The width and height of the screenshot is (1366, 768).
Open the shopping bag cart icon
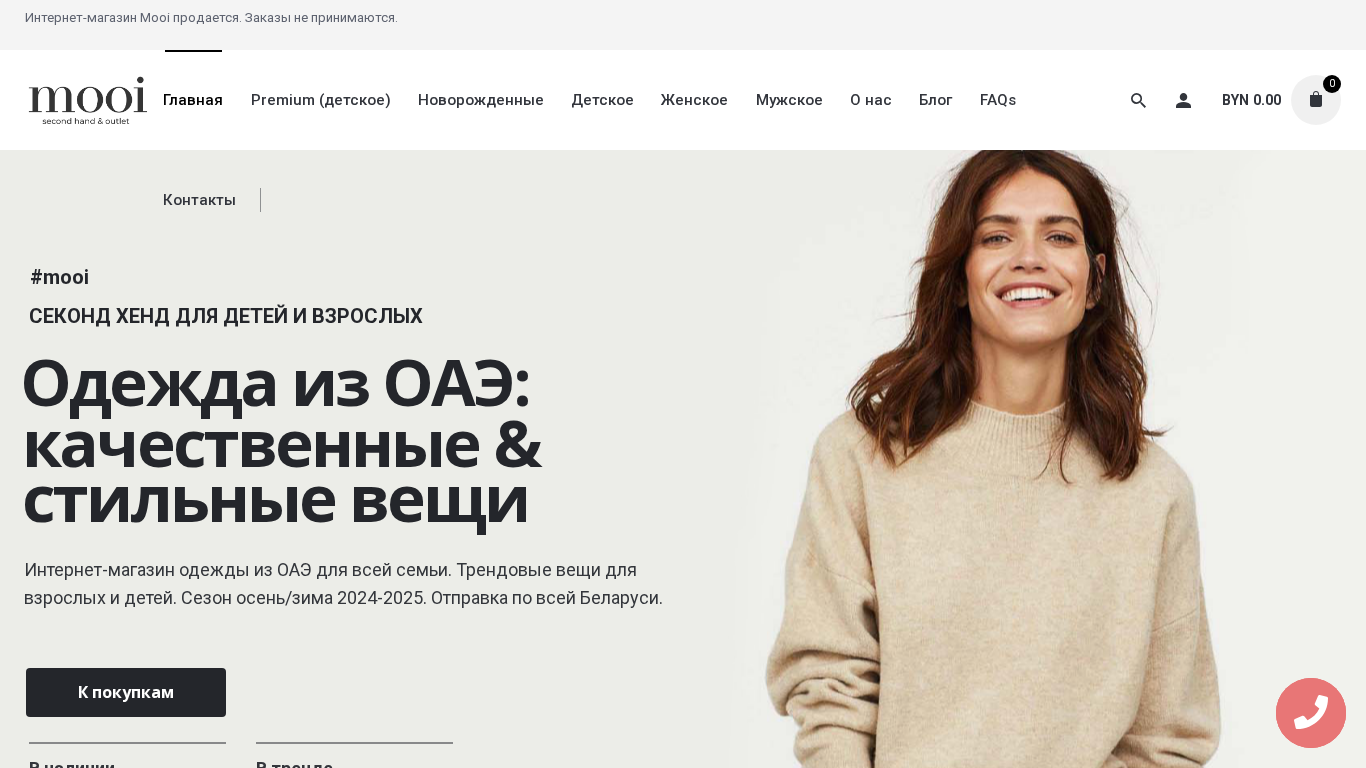pyautogui.click(x=1316, y=100)
